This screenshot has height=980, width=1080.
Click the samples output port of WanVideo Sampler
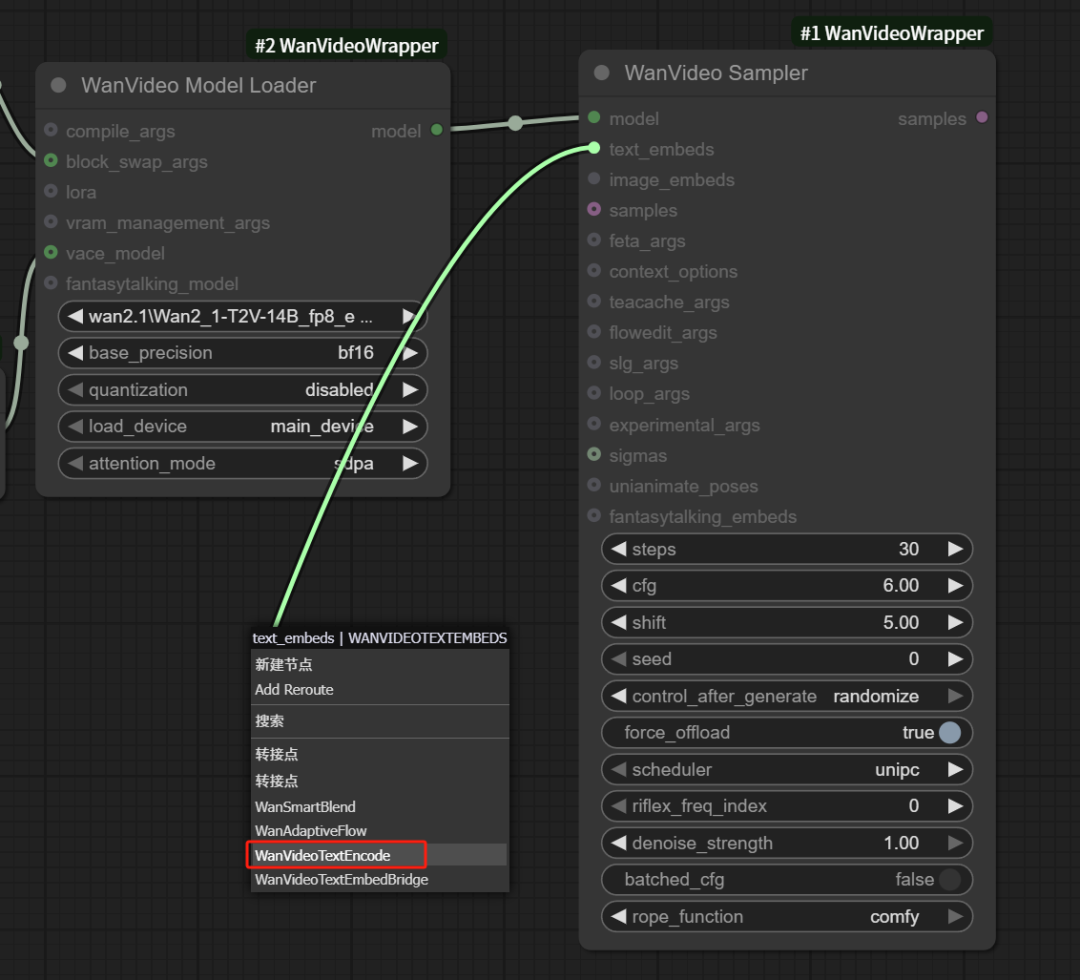[981, 118]
